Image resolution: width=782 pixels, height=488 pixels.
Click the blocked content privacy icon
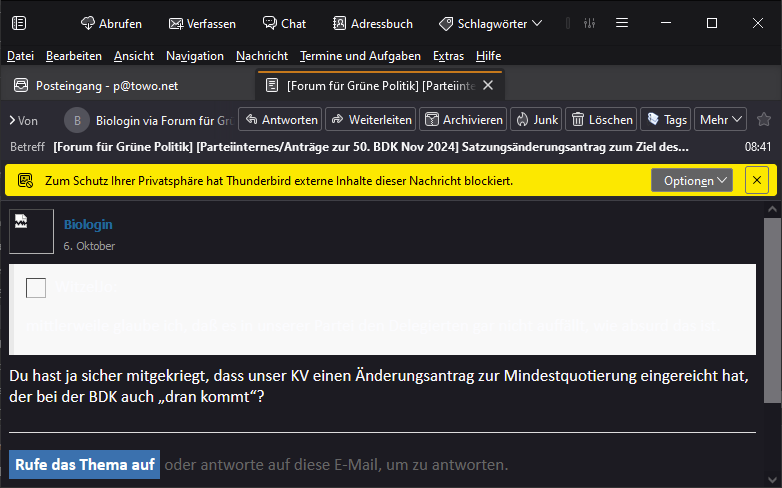tap(25, 180)
